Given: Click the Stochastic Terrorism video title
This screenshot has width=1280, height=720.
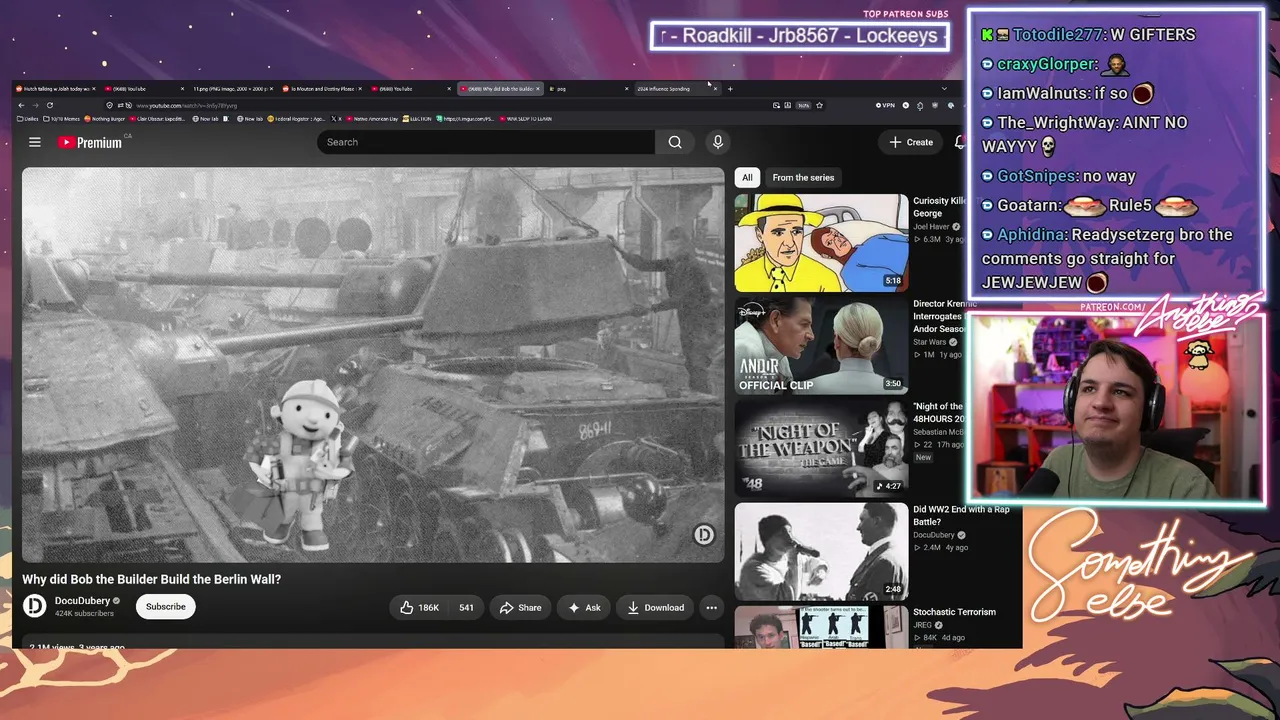Looking at the screenshot, I should (x=954, y=612).
